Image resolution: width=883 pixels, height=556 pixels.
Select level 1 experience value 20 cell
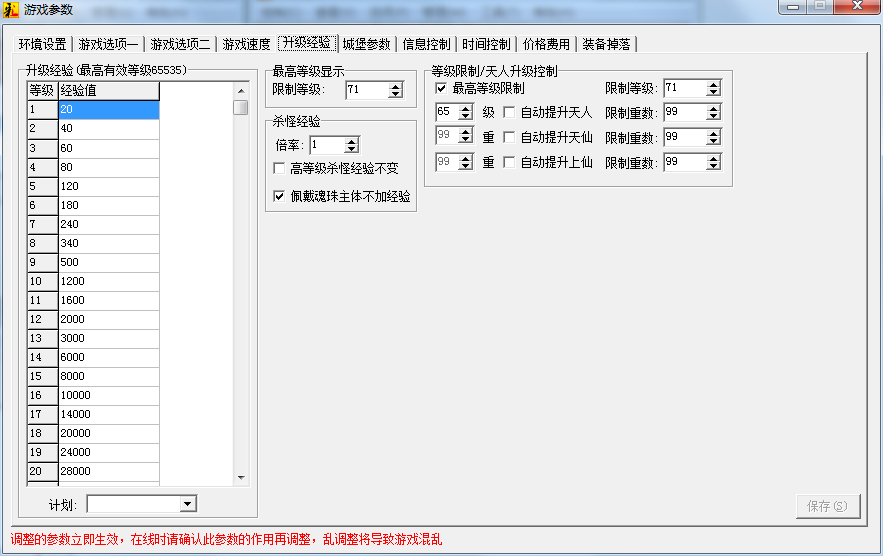pos(108,110)
